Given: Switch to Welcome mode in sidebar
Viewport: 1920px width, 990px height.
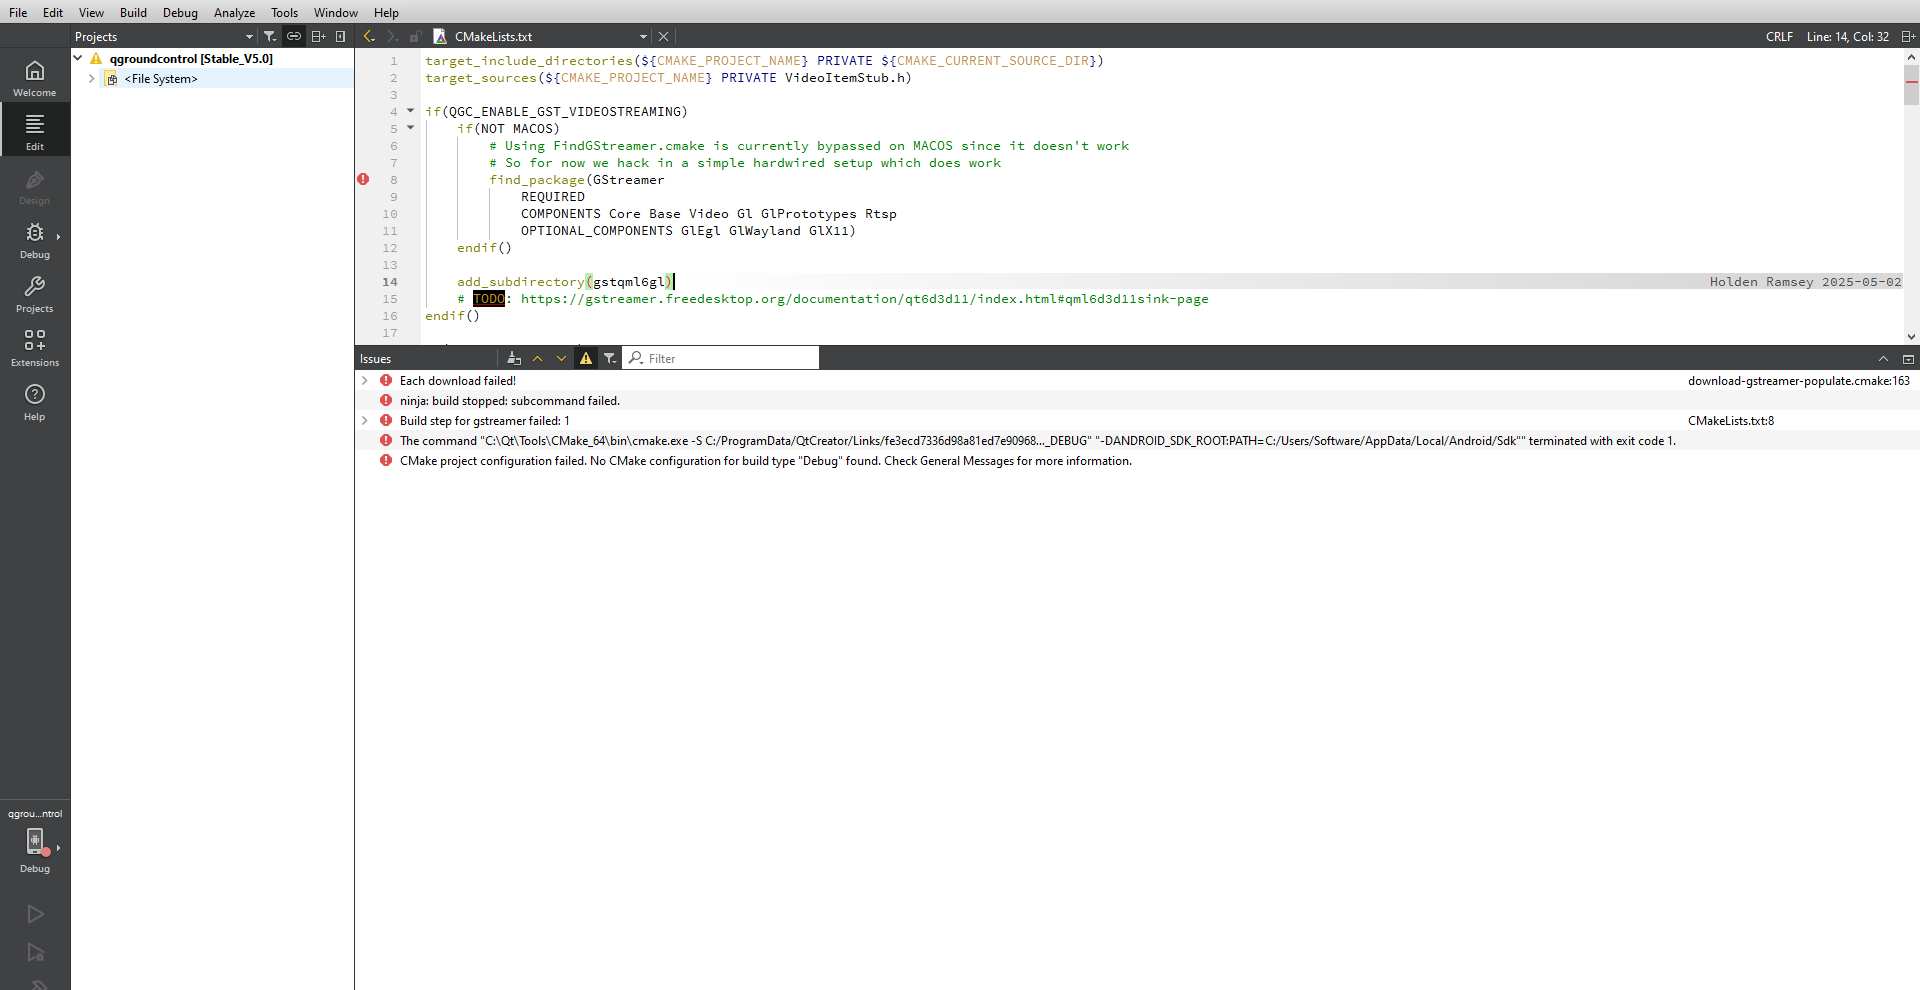Looking at the screenshot, I should tap(35, 77).
